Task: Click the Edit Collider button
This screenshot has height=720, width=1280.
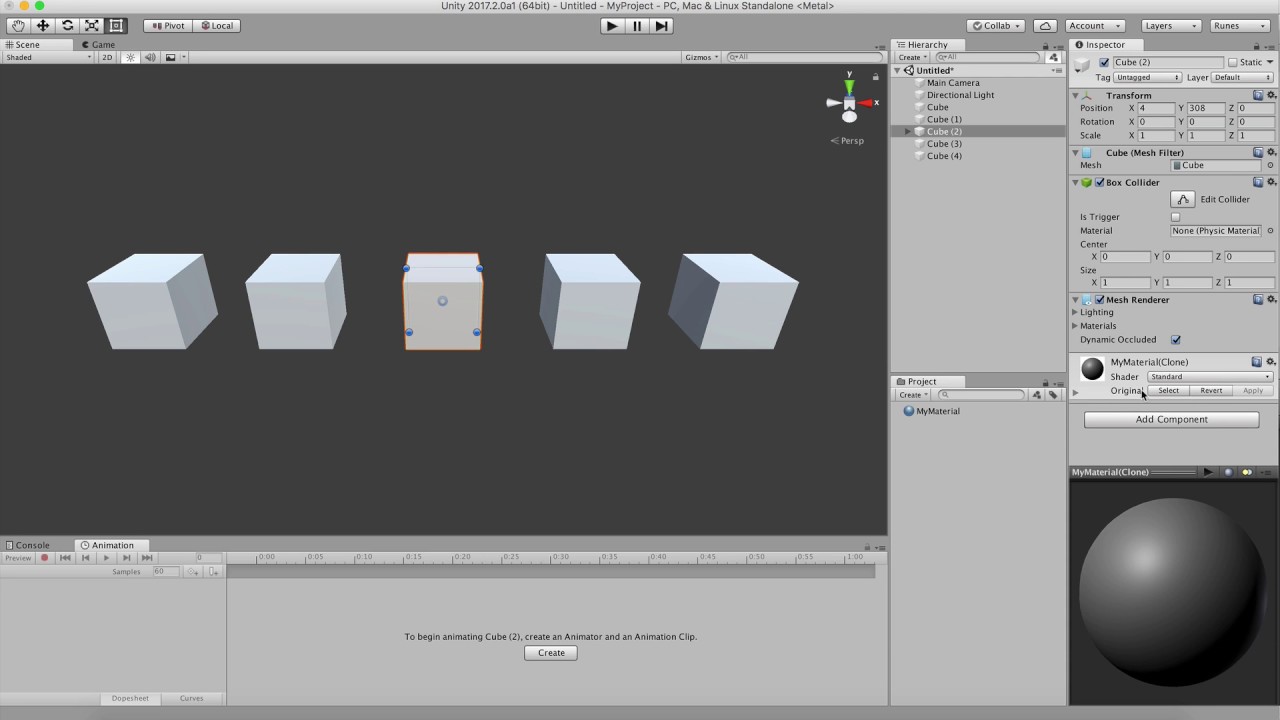Action: pos(1183,199)
